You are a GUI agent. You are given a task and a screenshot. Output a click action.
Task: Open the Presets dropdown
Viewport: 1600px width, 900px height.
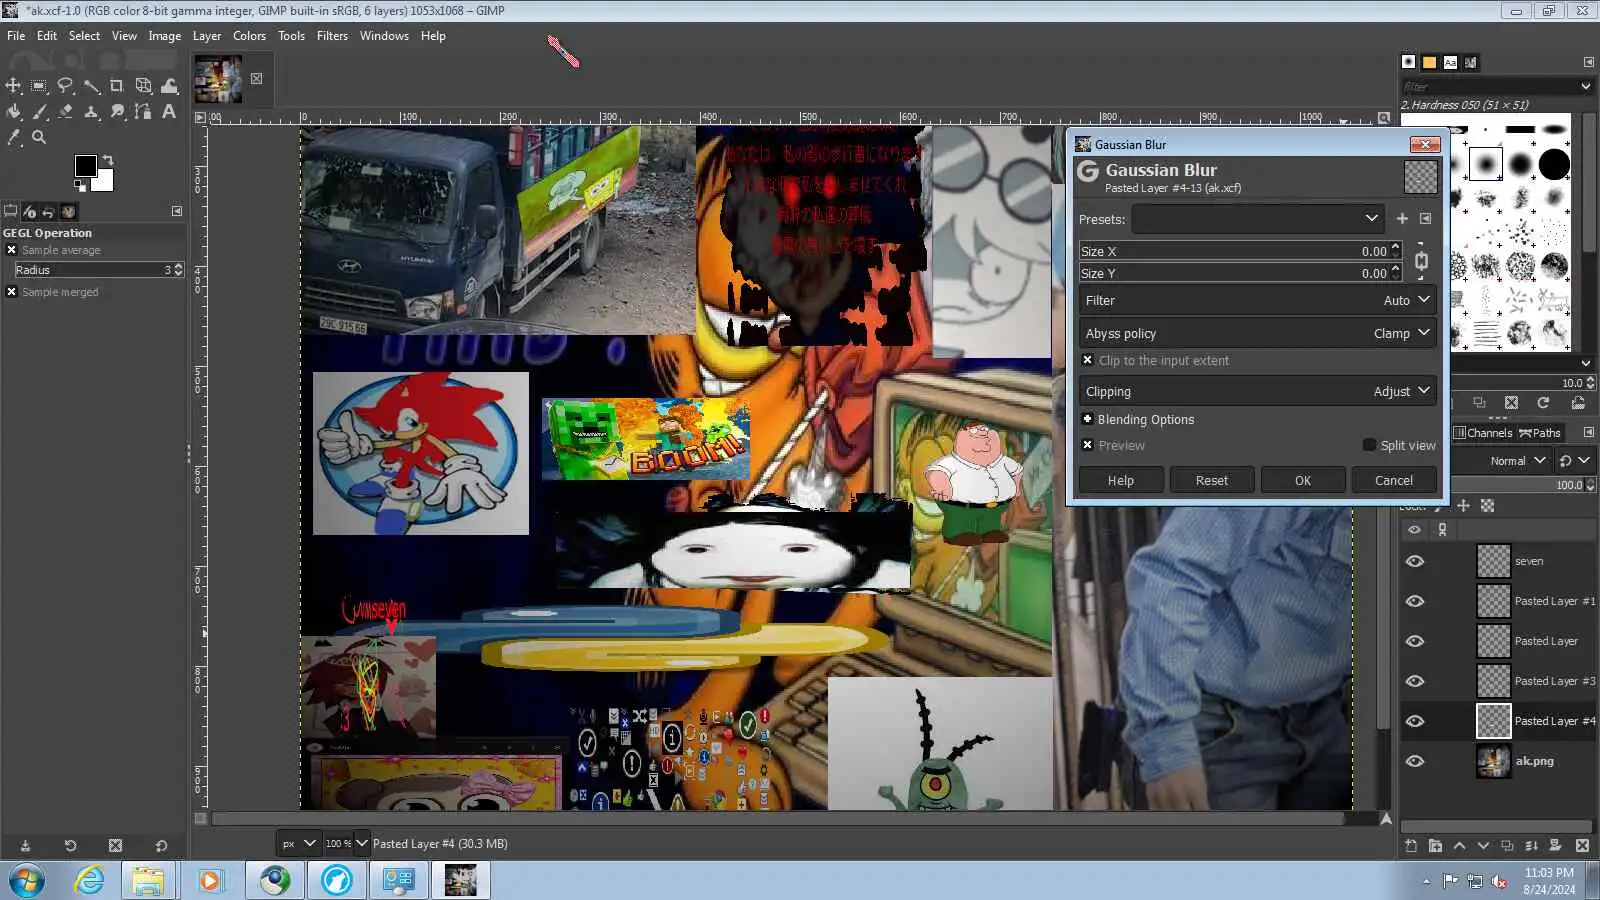[x=1258, y=219]
